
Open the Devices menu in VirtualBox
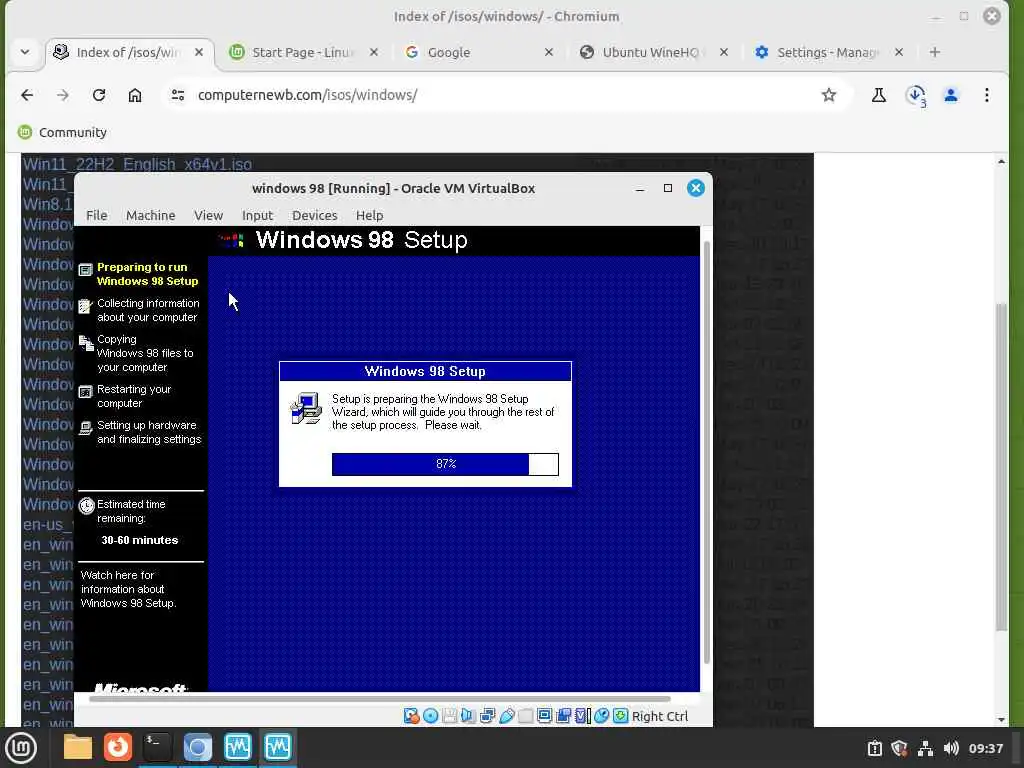[x=314, y=215]
